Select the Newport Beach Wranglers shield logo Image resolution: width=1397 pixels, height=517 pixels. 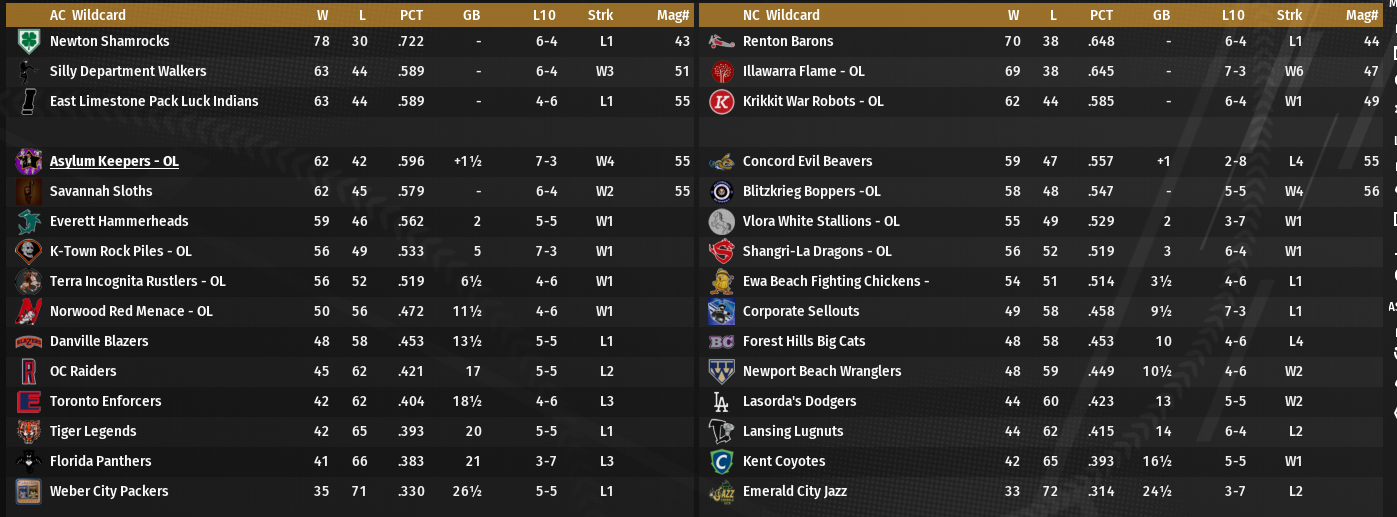pos(721,371)
